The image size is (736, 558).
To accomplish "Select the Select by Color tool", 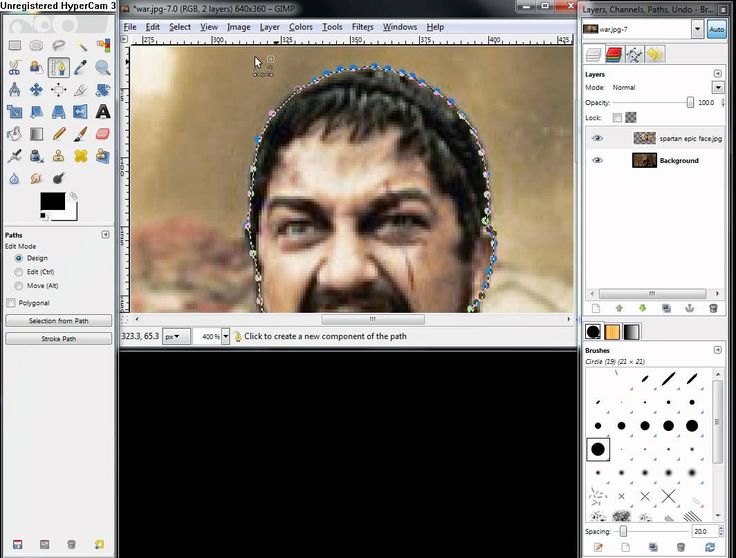I will coord(103,46).
